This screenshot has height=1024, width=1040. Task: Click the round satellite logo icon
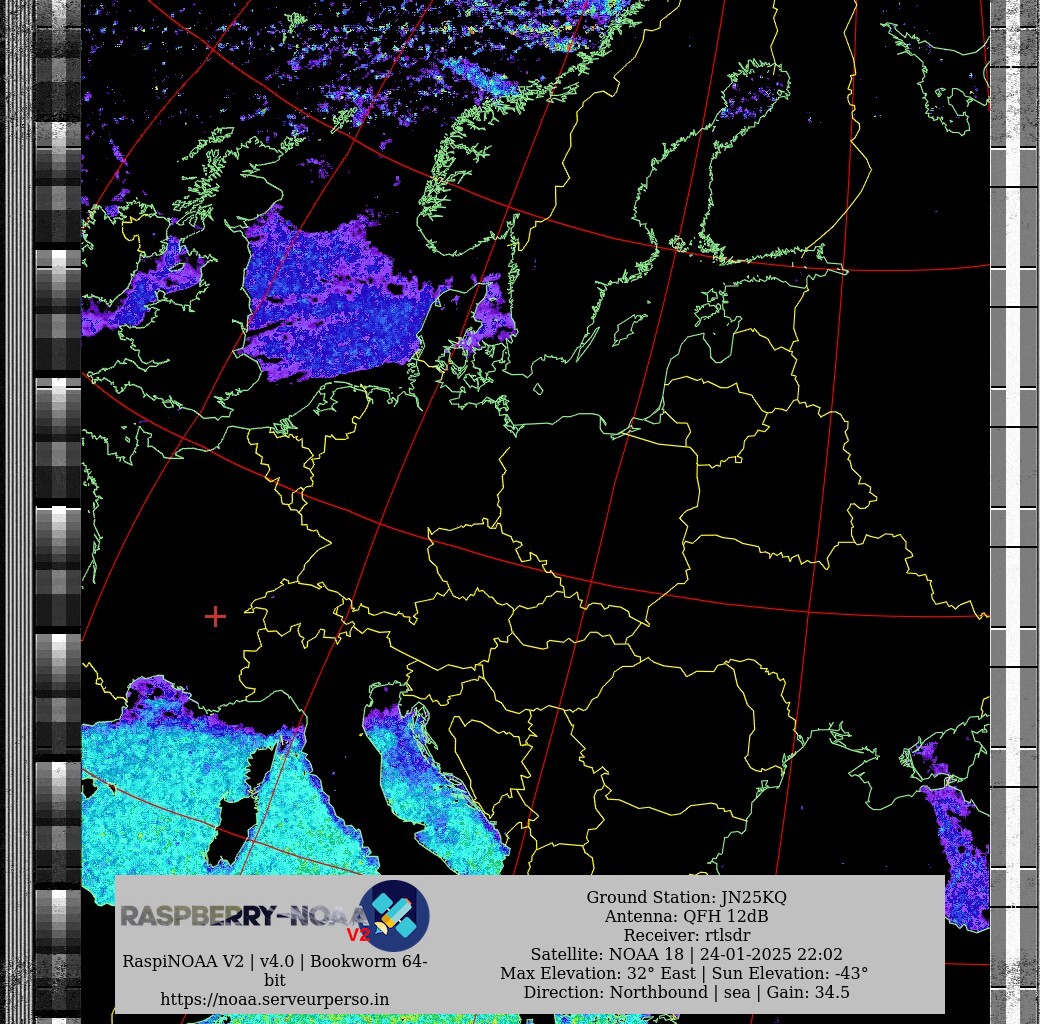coord(394,915)
